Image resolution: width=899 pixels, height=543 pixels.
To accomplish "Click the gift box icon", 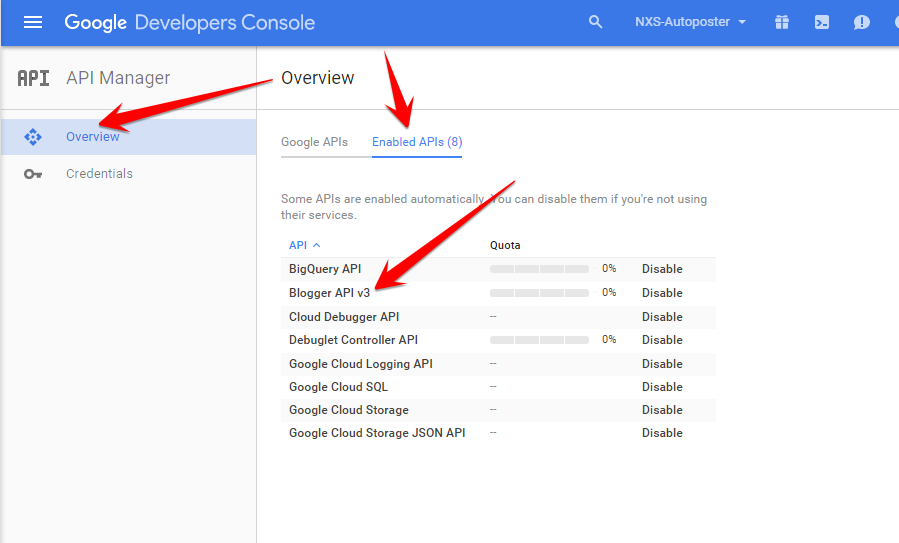I will [x=782, y=22].
